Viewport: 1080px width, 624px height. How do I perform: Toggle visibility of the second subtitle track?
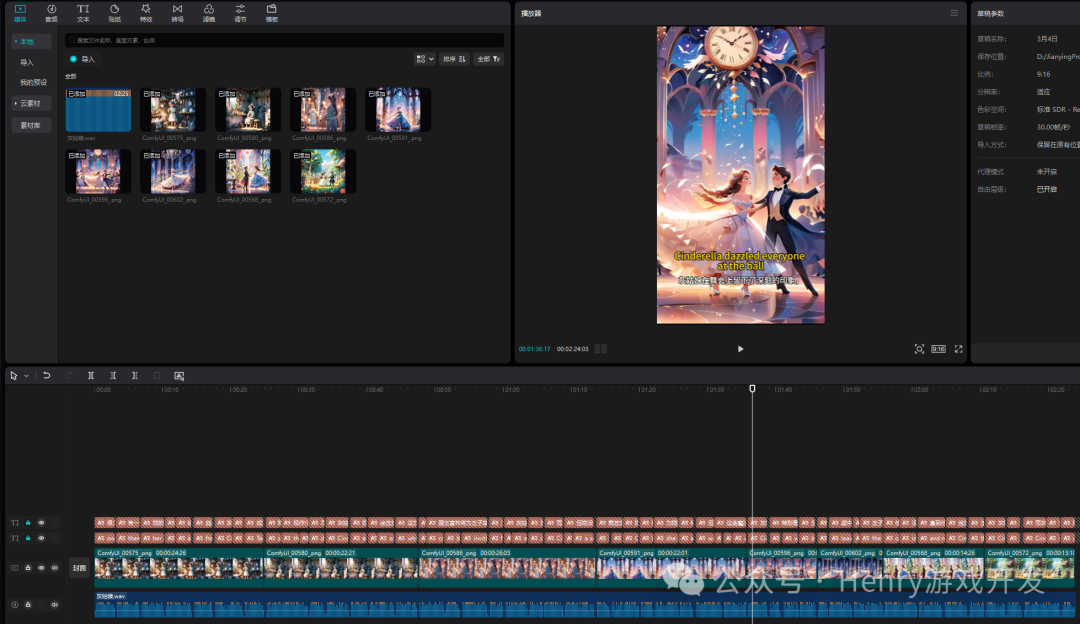pos(41,538)
